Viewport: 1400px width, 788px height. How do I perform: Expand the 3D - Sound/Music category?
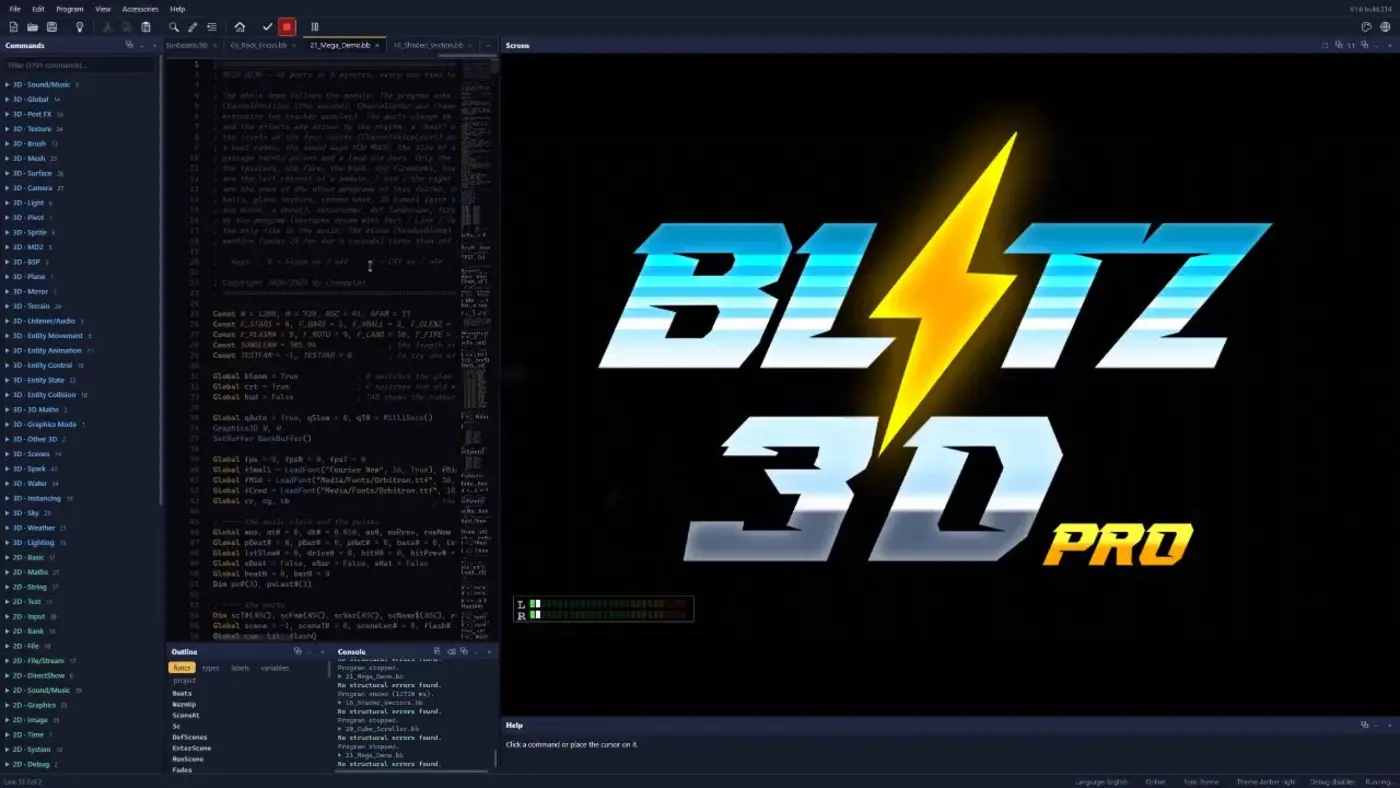(x=41, y=85)
